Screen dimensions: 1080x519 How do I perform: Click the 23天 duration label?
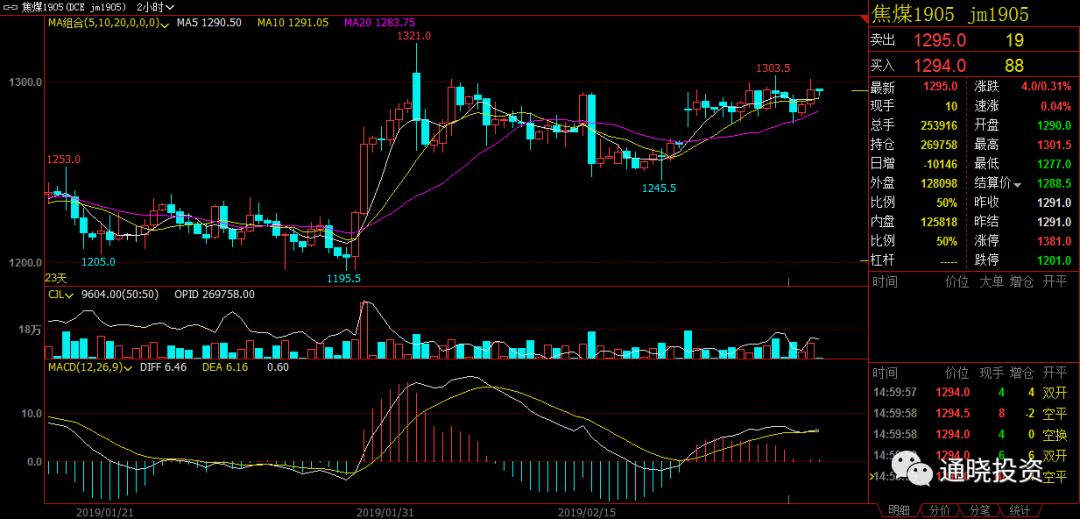tap(56, 278)
